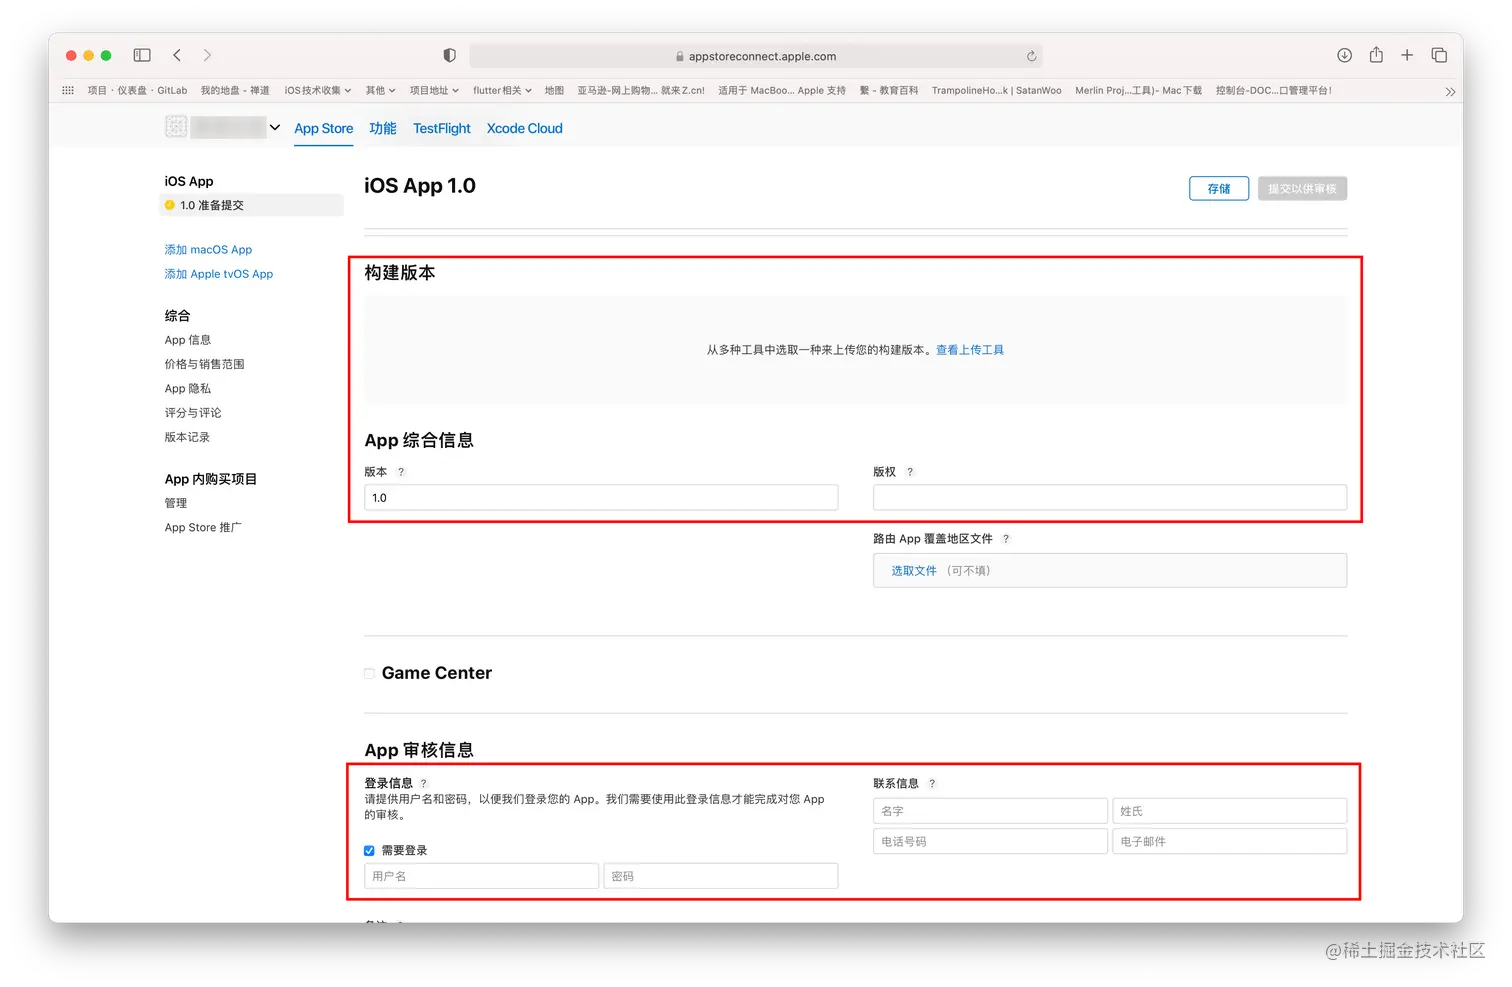Viewport: 1512px width, 987px height.
Task: Open 查看上传工具 link
Action: click(x=970, y=350)
